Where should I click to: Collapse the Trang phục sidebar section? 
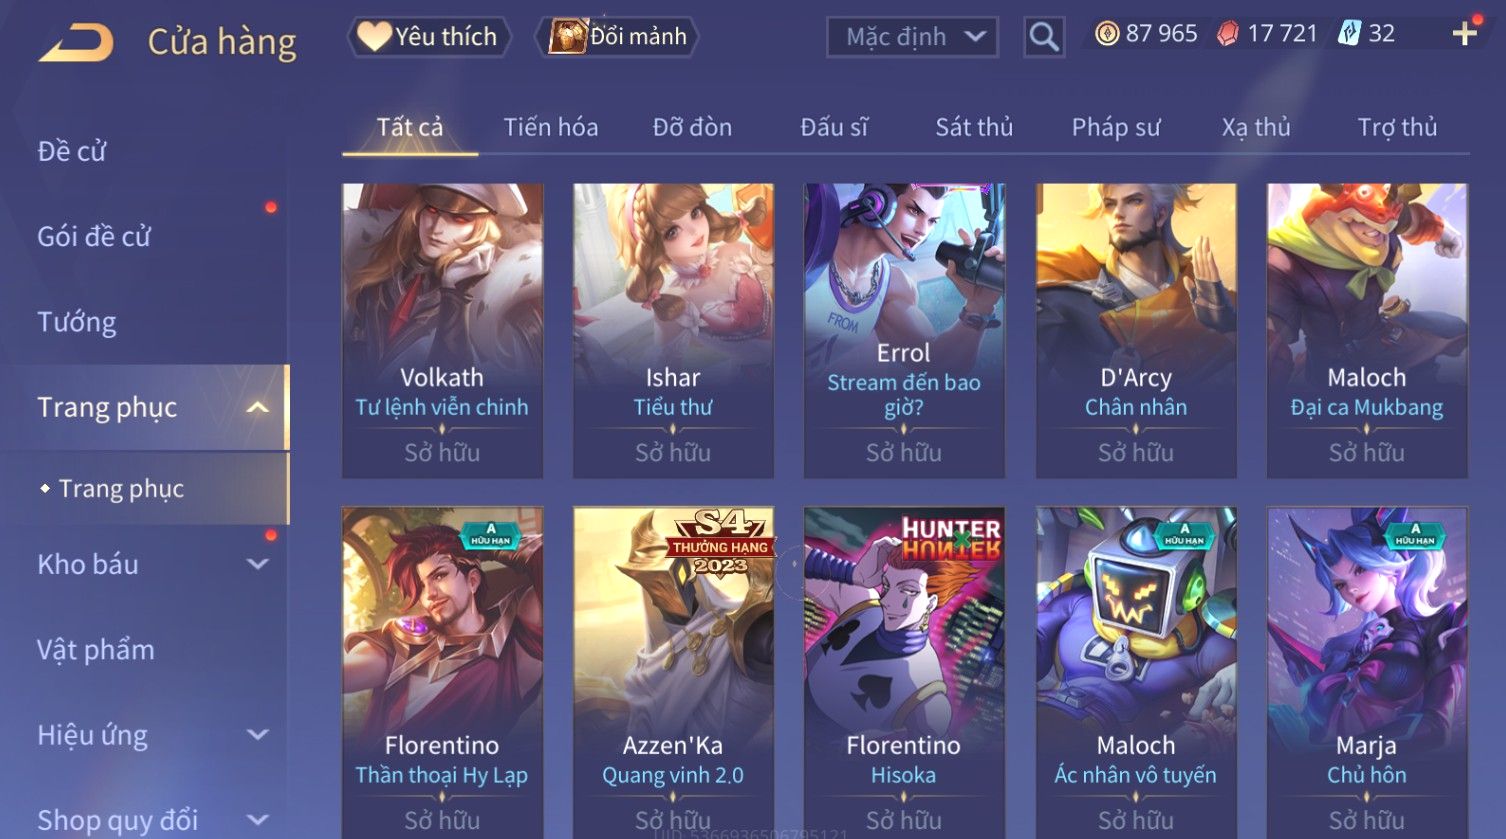257,407
